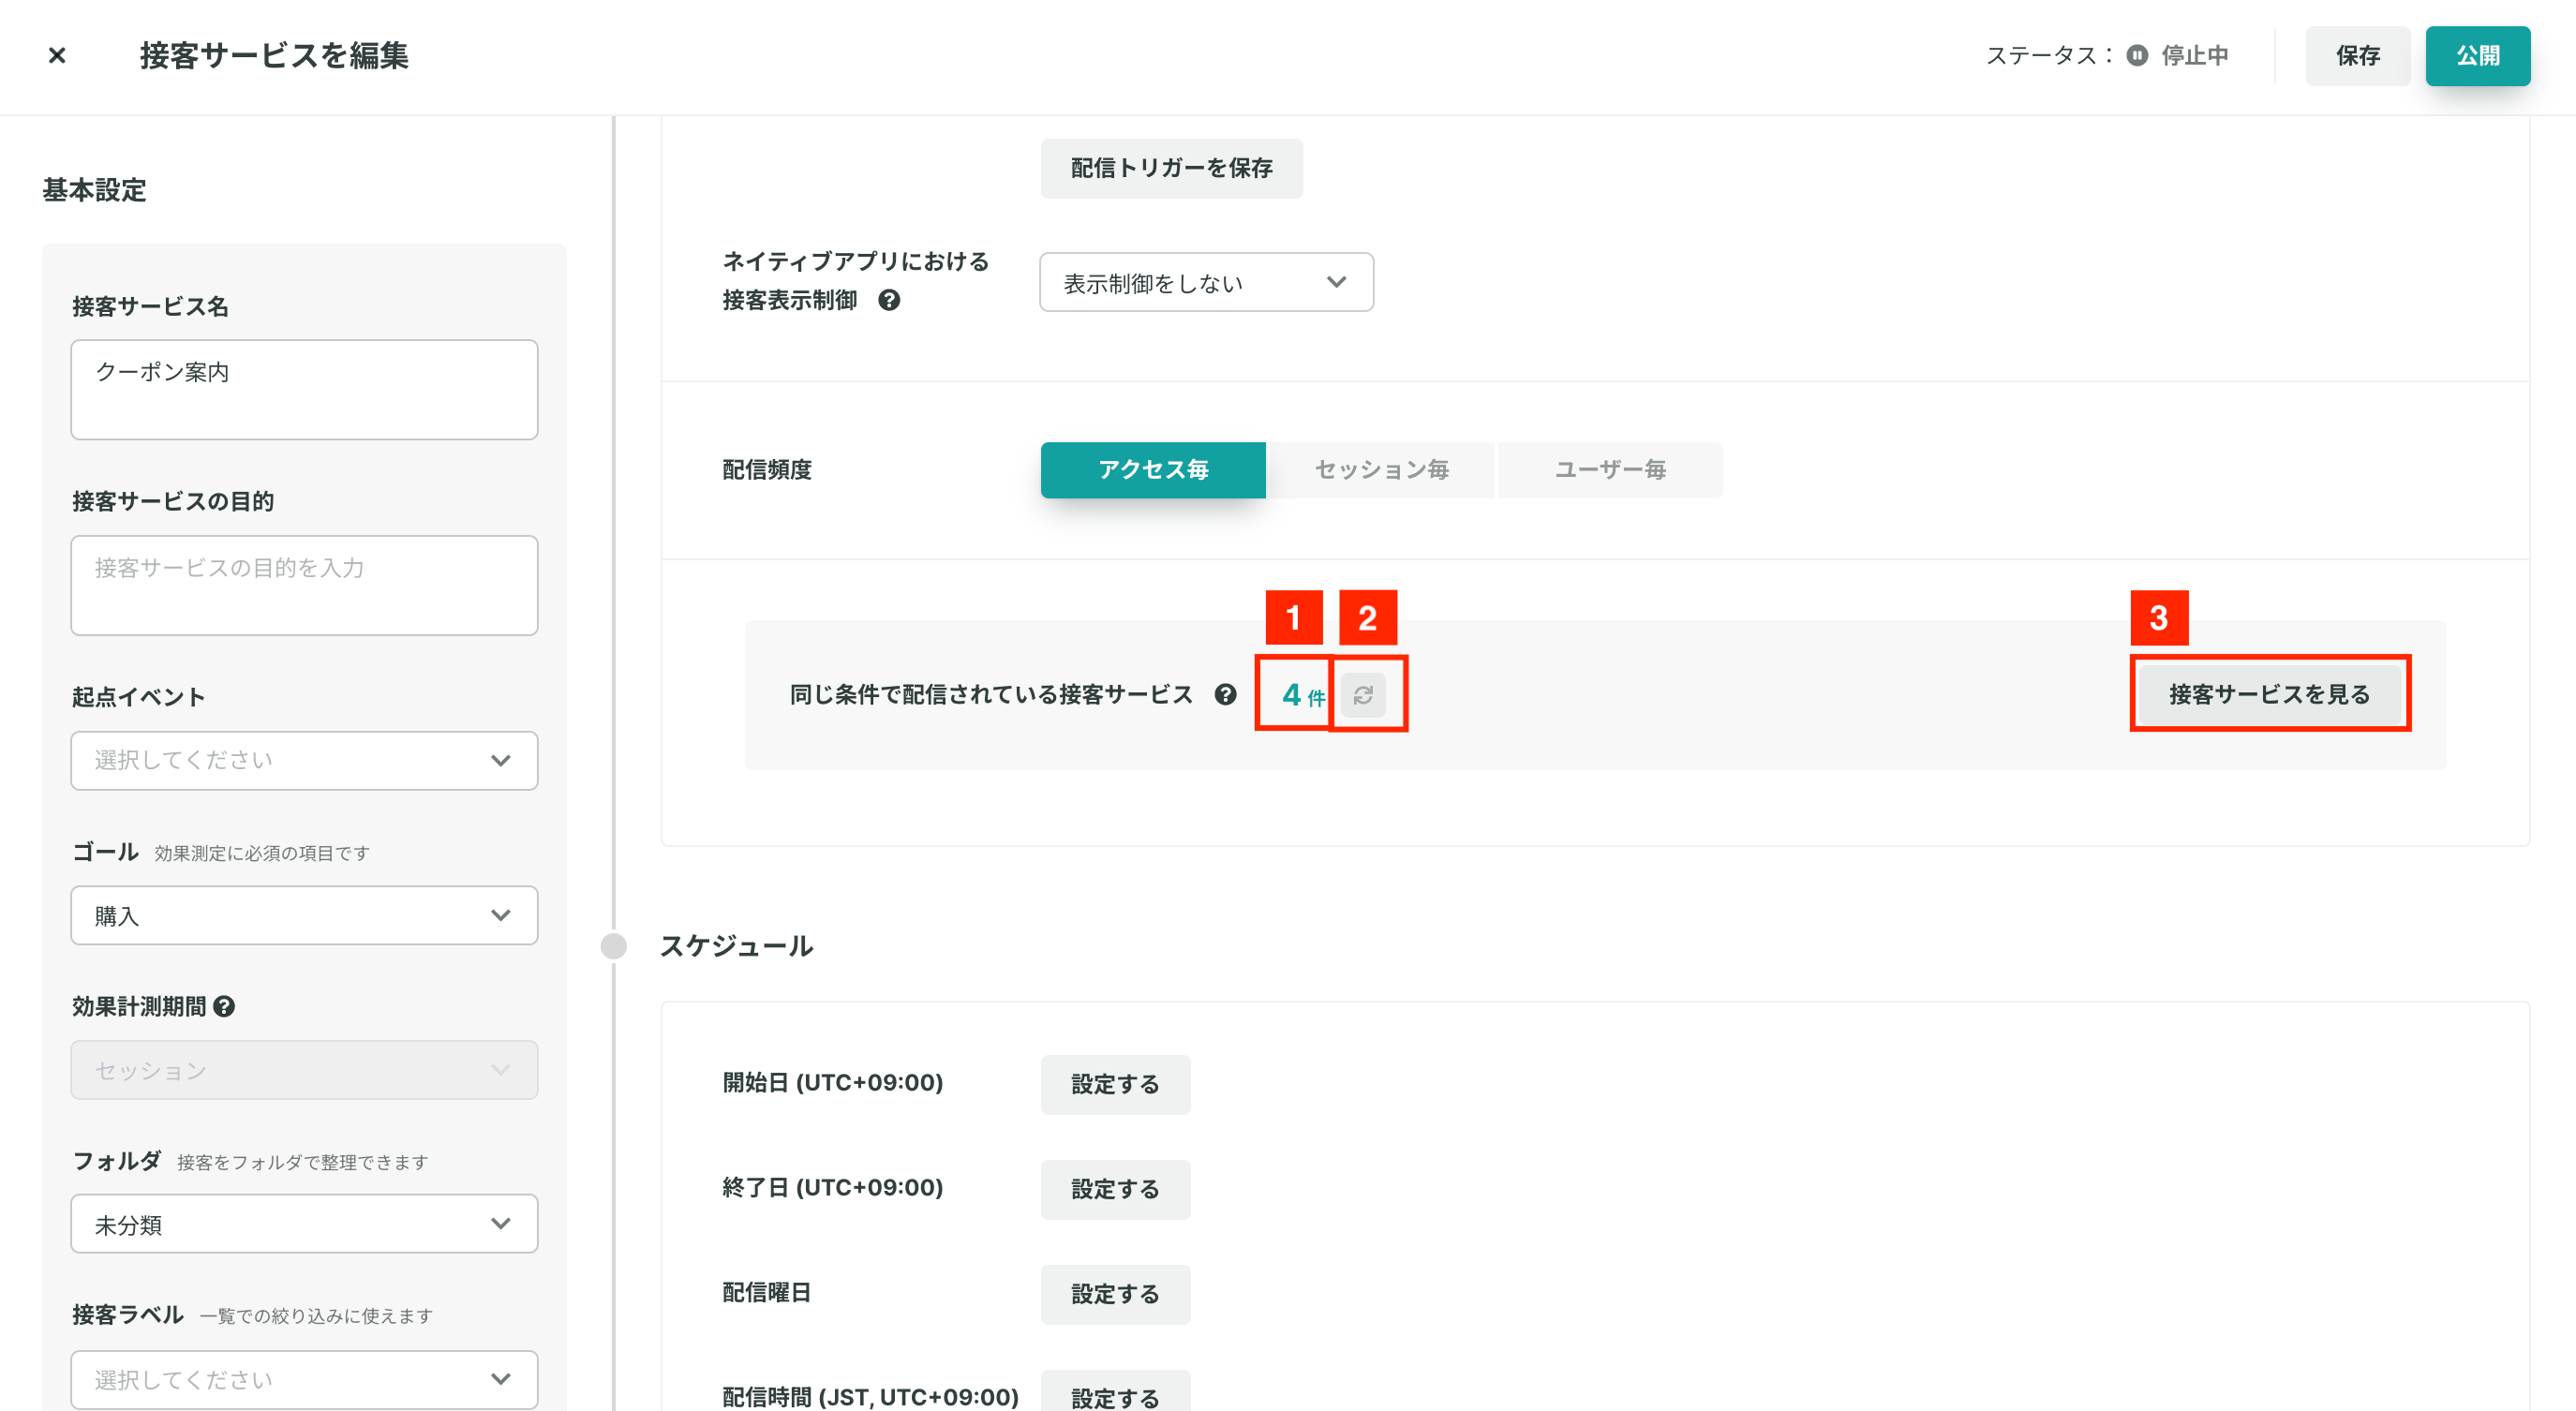Click the 接客サービス名 field containing クーポン案内
Image resolution: width=2576 pixels, height=1411 pixels.
pyautogui.click(x=304, y=390)
